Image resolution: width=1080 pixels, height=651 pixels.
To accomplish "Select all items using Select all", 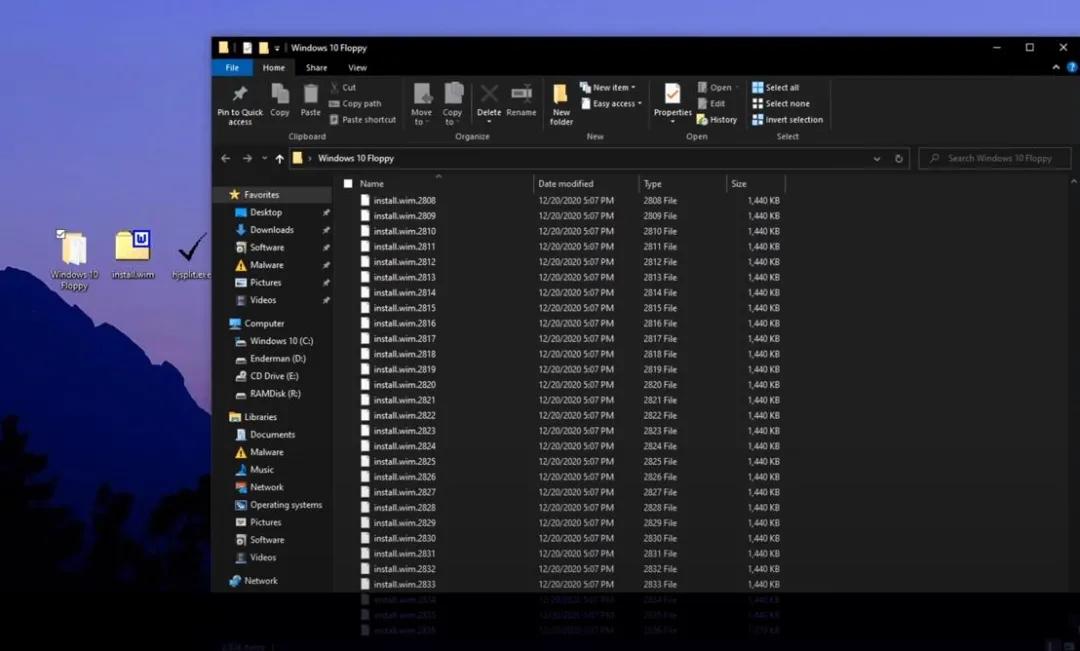I will tap(781, 87).
